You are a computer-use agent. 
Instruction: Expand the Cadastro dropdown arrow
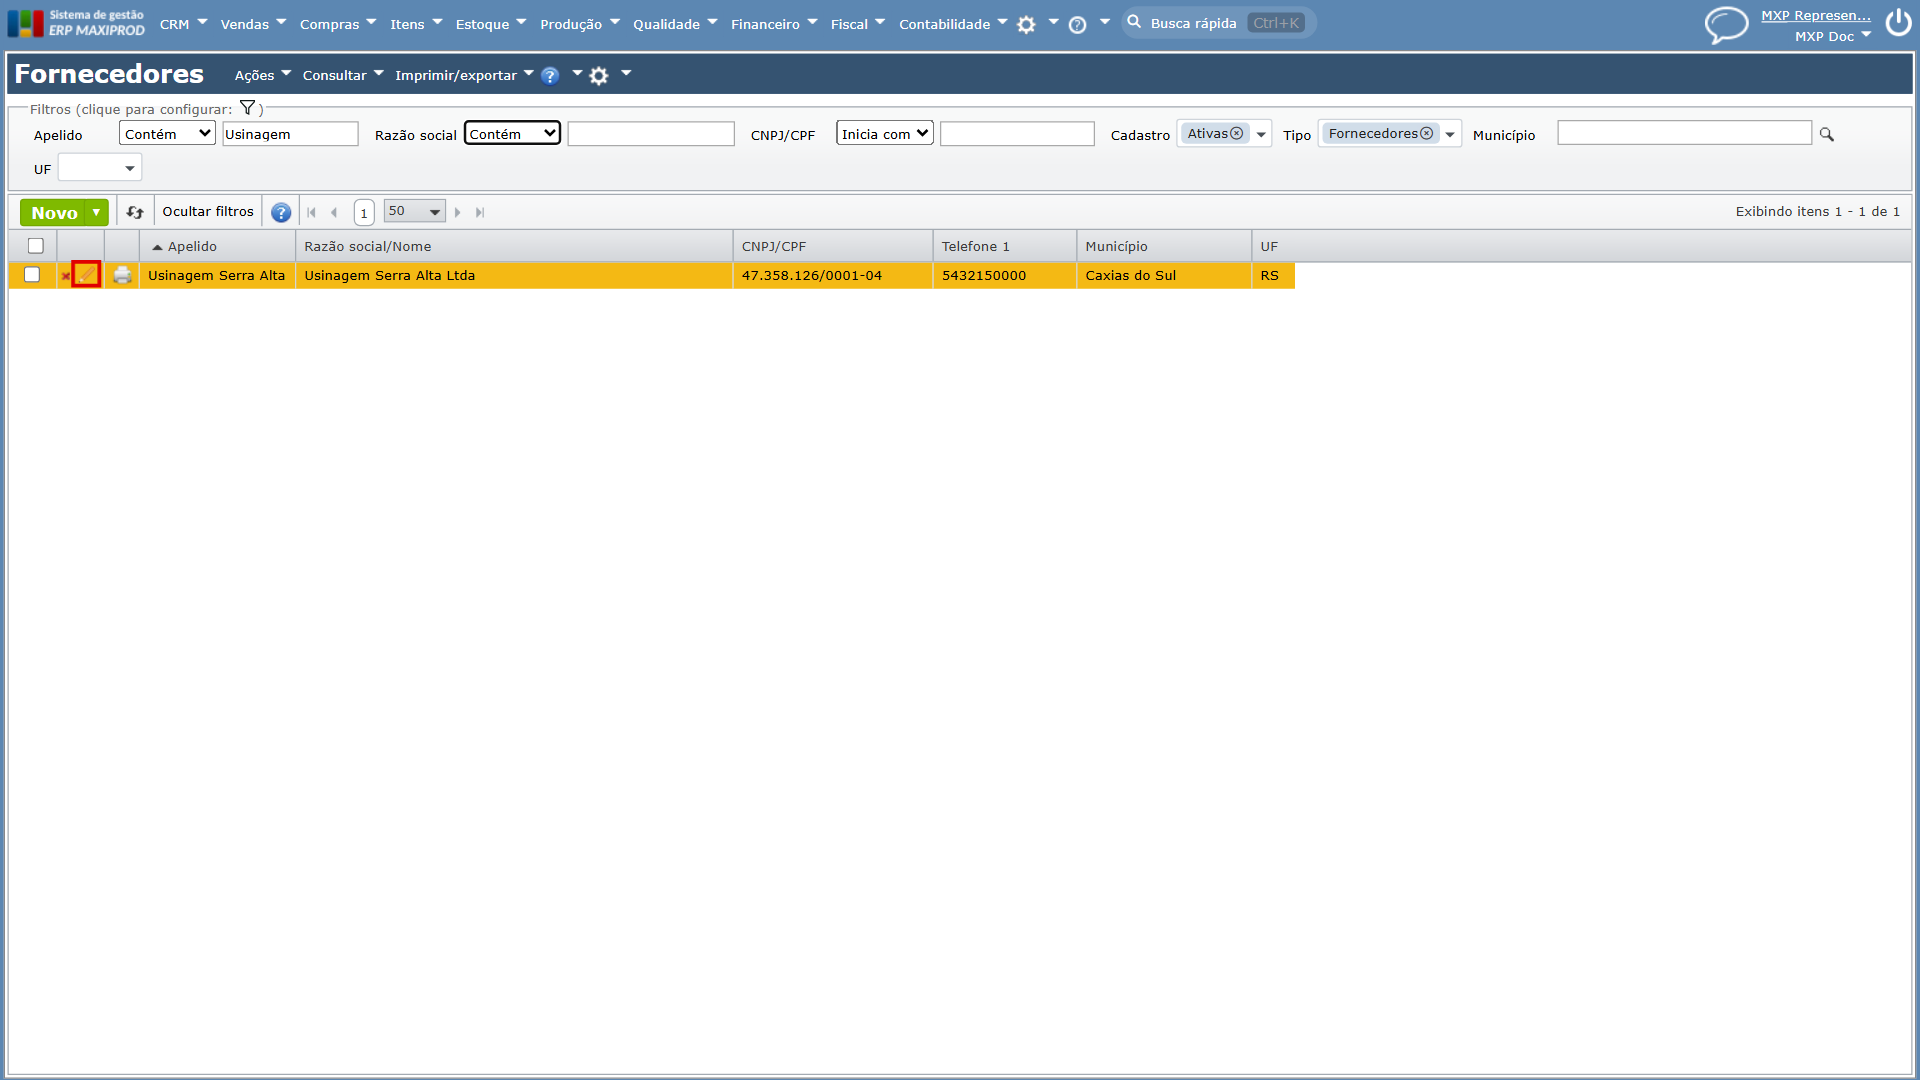click(x=1261, y=134)
